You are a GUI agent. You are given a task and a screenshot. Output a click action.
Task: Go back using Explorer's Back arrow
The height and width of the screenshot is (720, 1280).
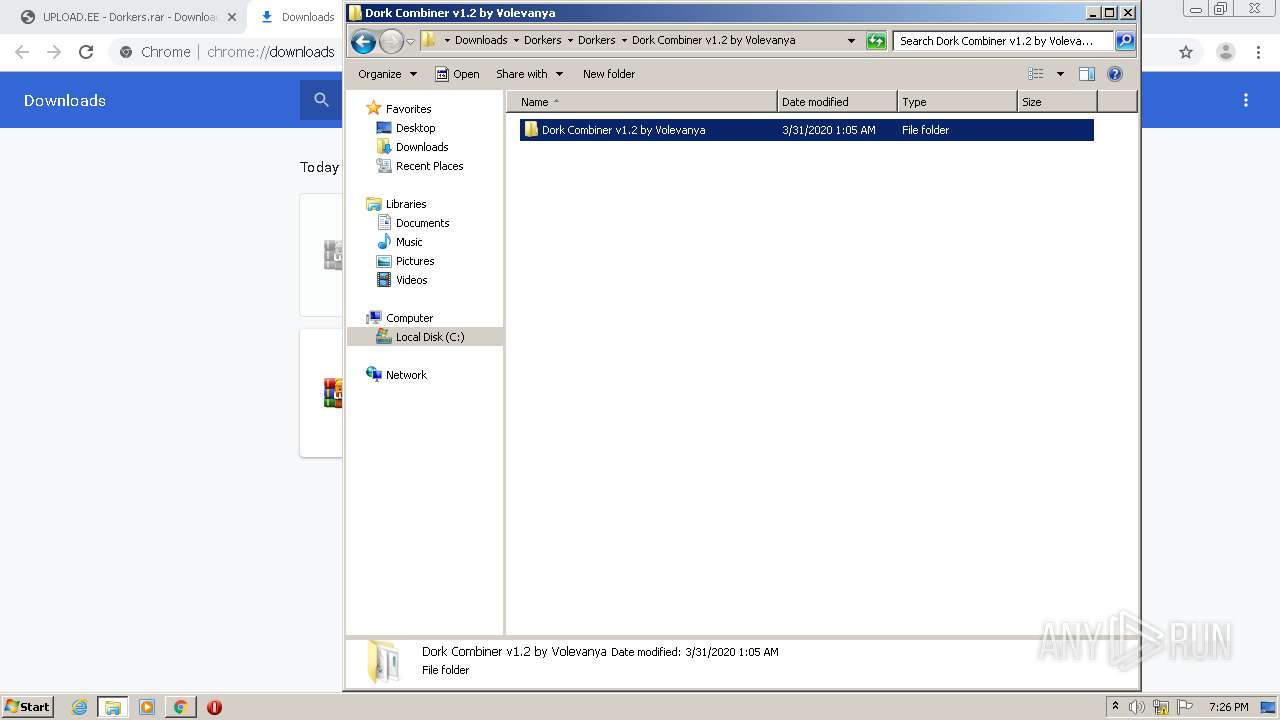(x=364, y=41)
